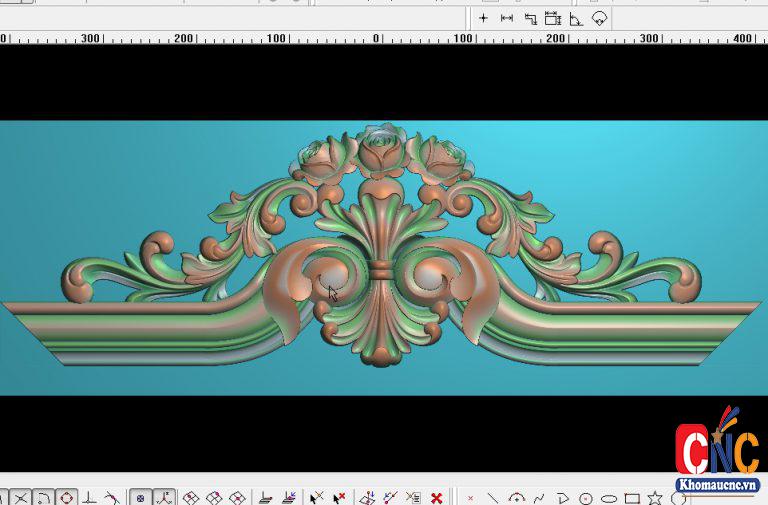Image resolution: width=768 pixels, height=505 pixels.
Task: Select the horizontal dimension measuring tool
Action: tap(507, 18)
